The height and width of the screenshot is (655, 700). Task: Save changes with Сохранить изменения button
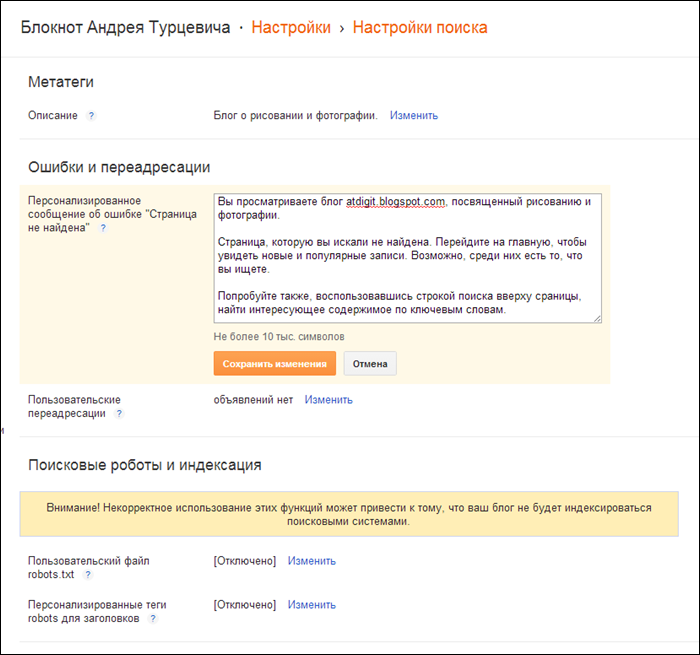coord(275,363)
